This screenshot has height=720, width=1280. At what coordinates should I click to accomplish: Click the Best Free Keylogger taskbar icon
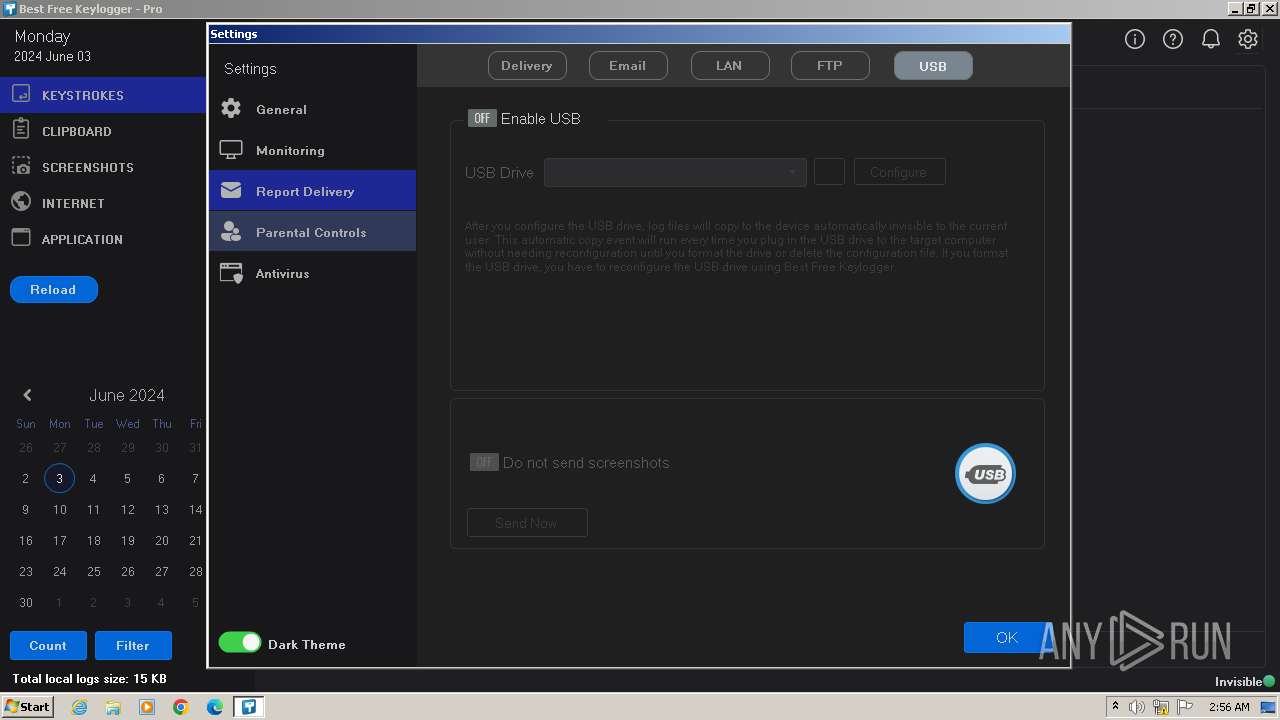coord(249,707)
